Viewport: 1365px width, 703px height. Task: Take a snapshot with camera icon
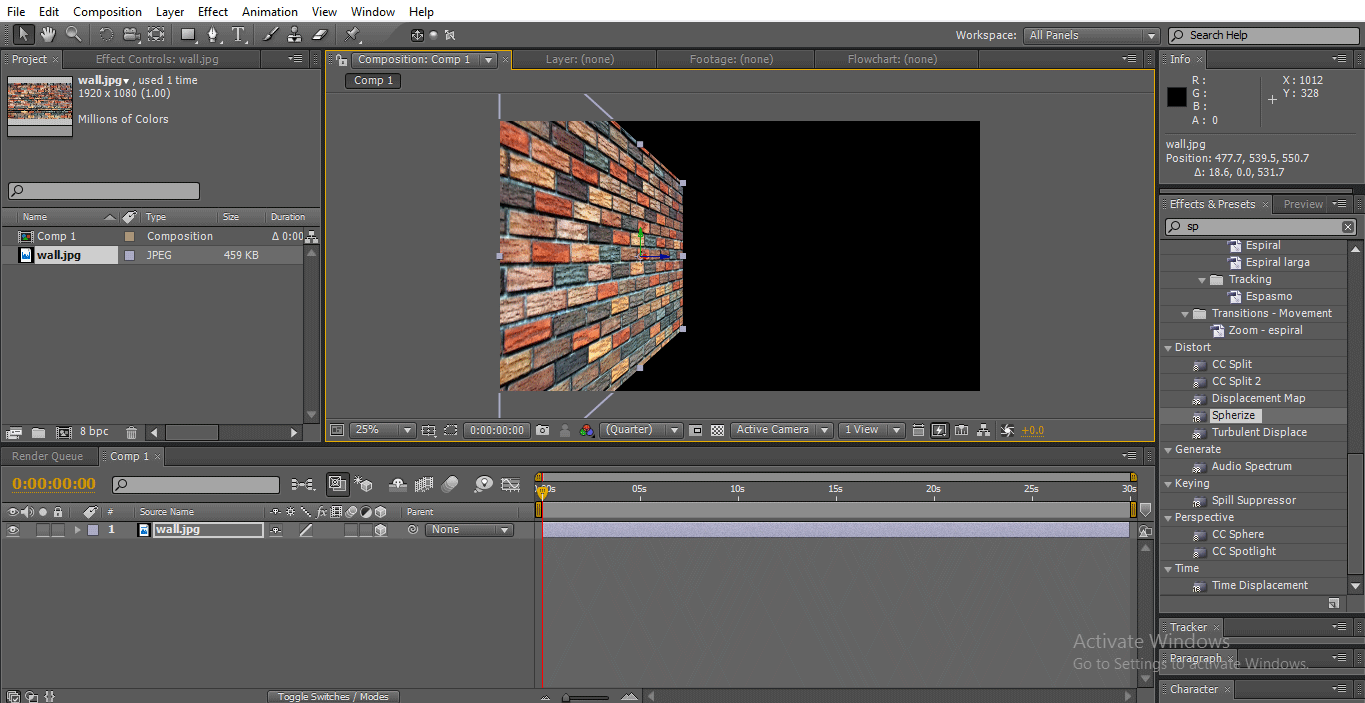[542, 430]
